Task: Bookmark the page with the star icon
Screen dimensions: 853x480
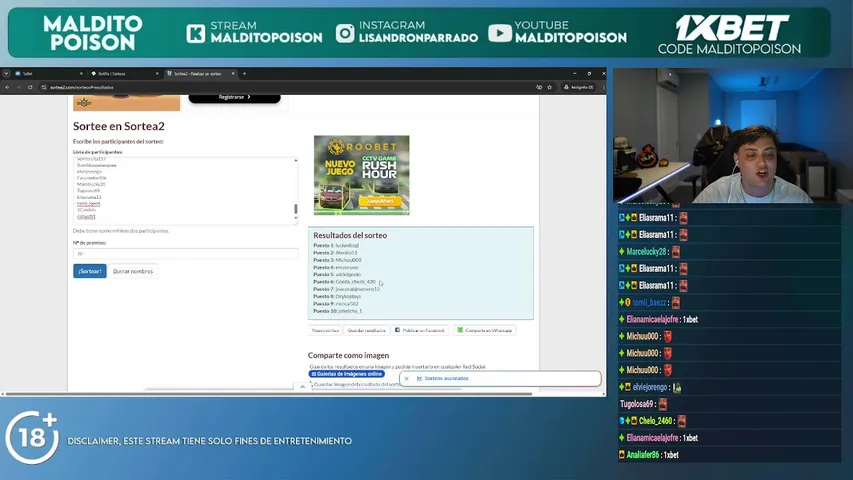Action: point(549,87)
